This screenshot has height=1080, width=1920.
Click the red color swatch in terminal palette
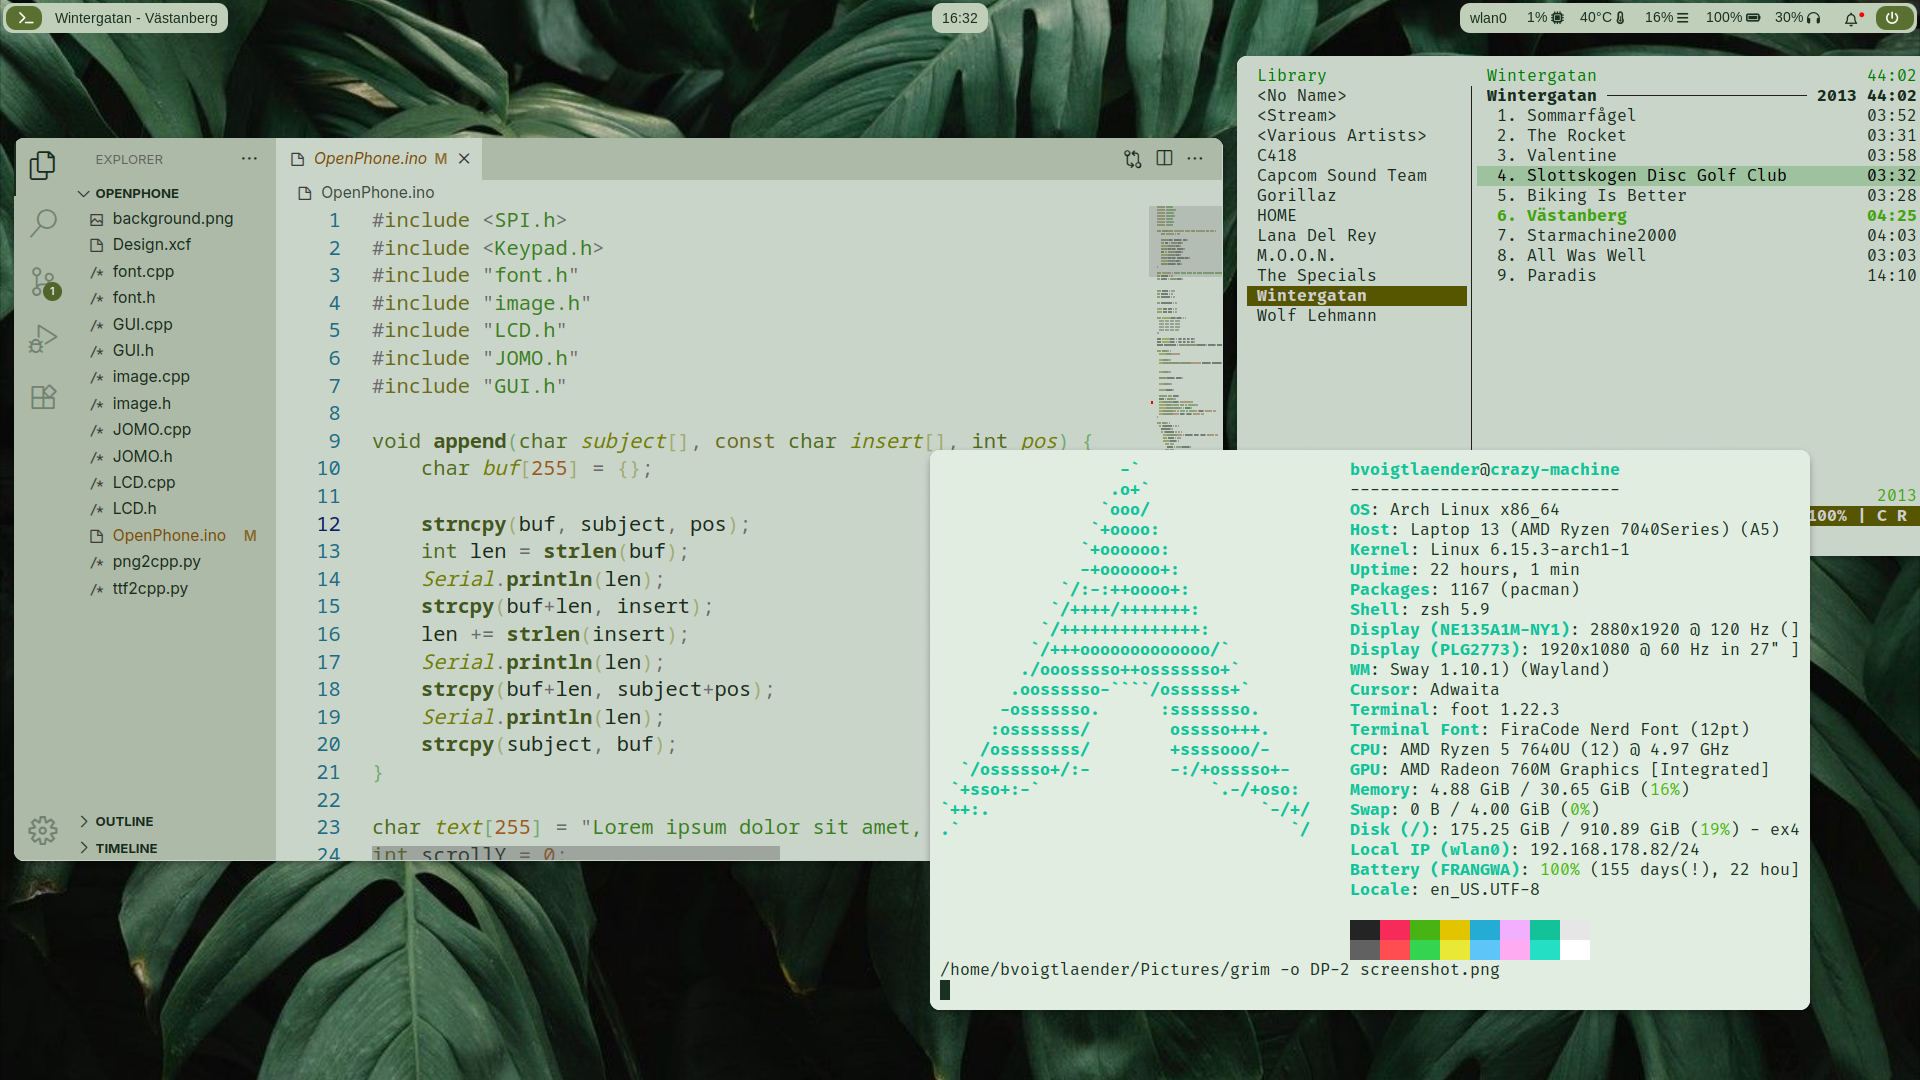pos(1394,930)
